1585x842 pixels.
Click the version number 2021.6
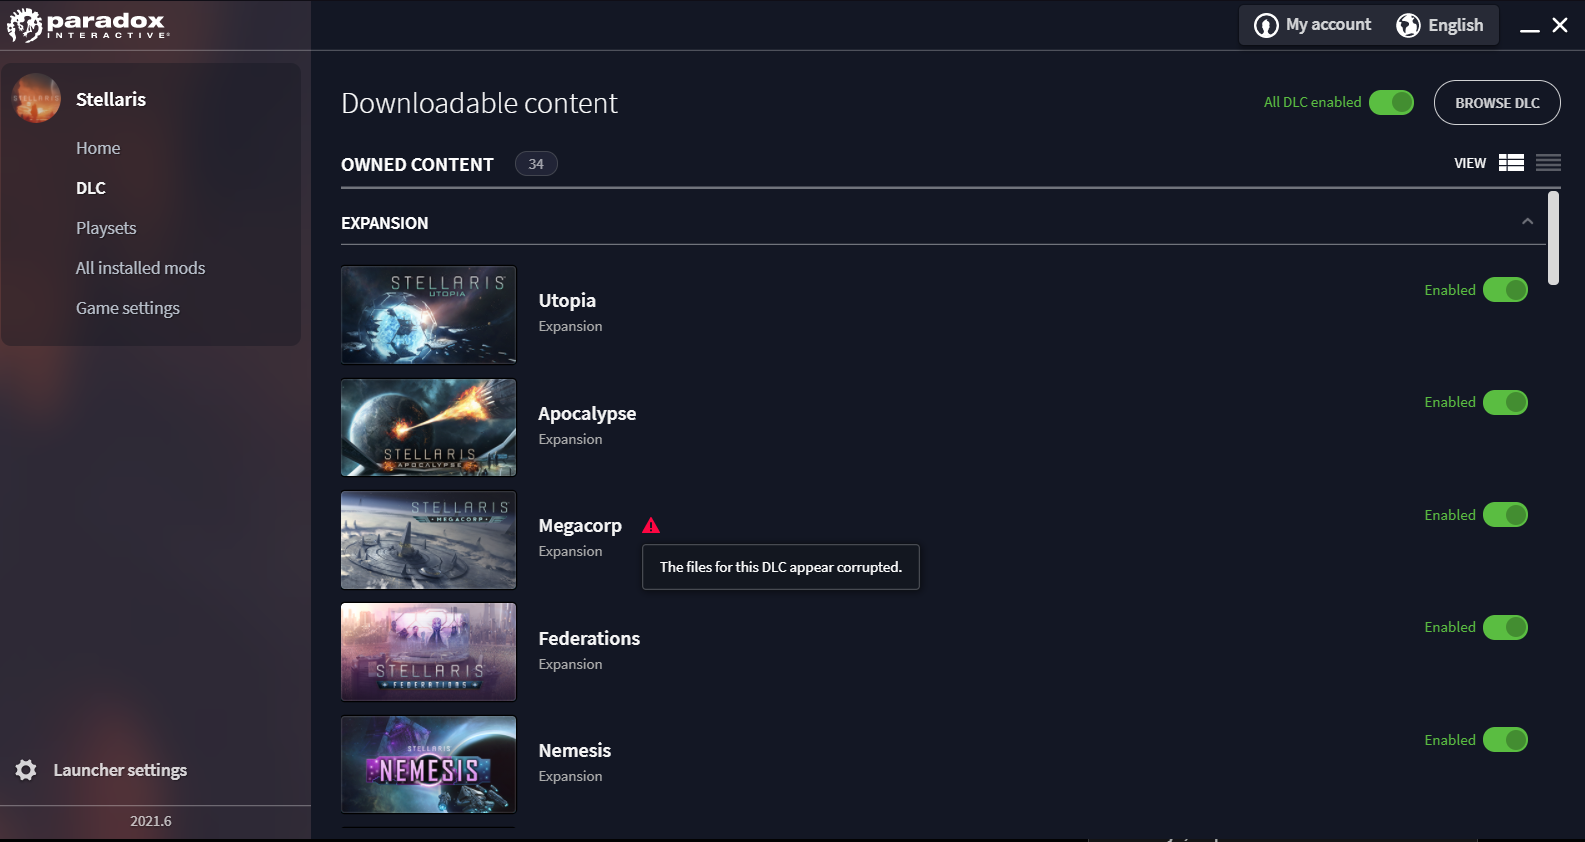click(x=151, y=821)
